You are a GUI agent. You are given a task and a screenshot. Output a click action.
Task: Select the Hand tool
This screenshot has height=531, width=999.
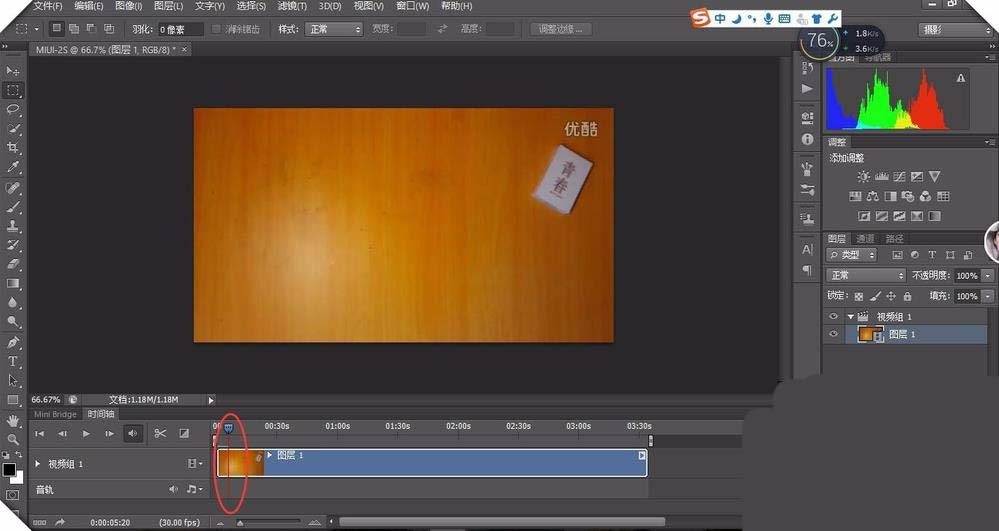tap(13, 421)
